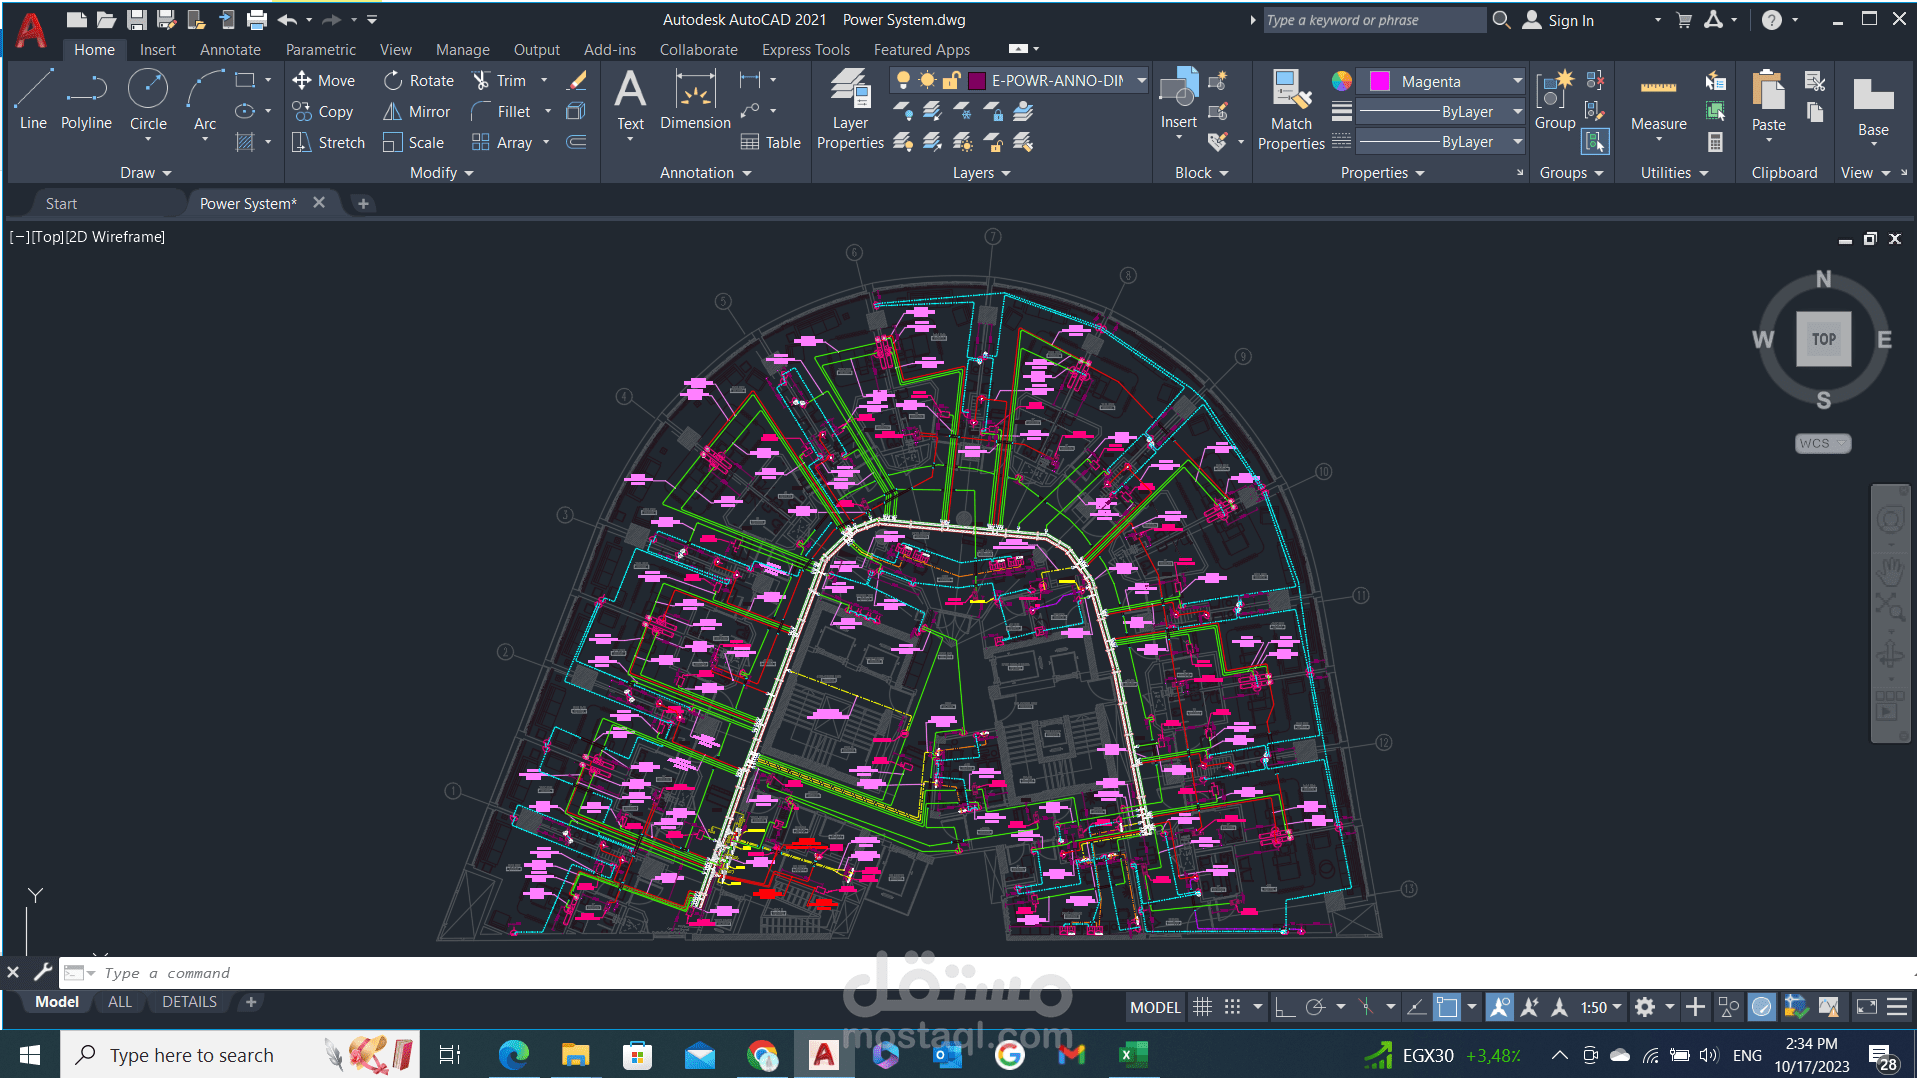Click the Group tool

pos(1555,100)
